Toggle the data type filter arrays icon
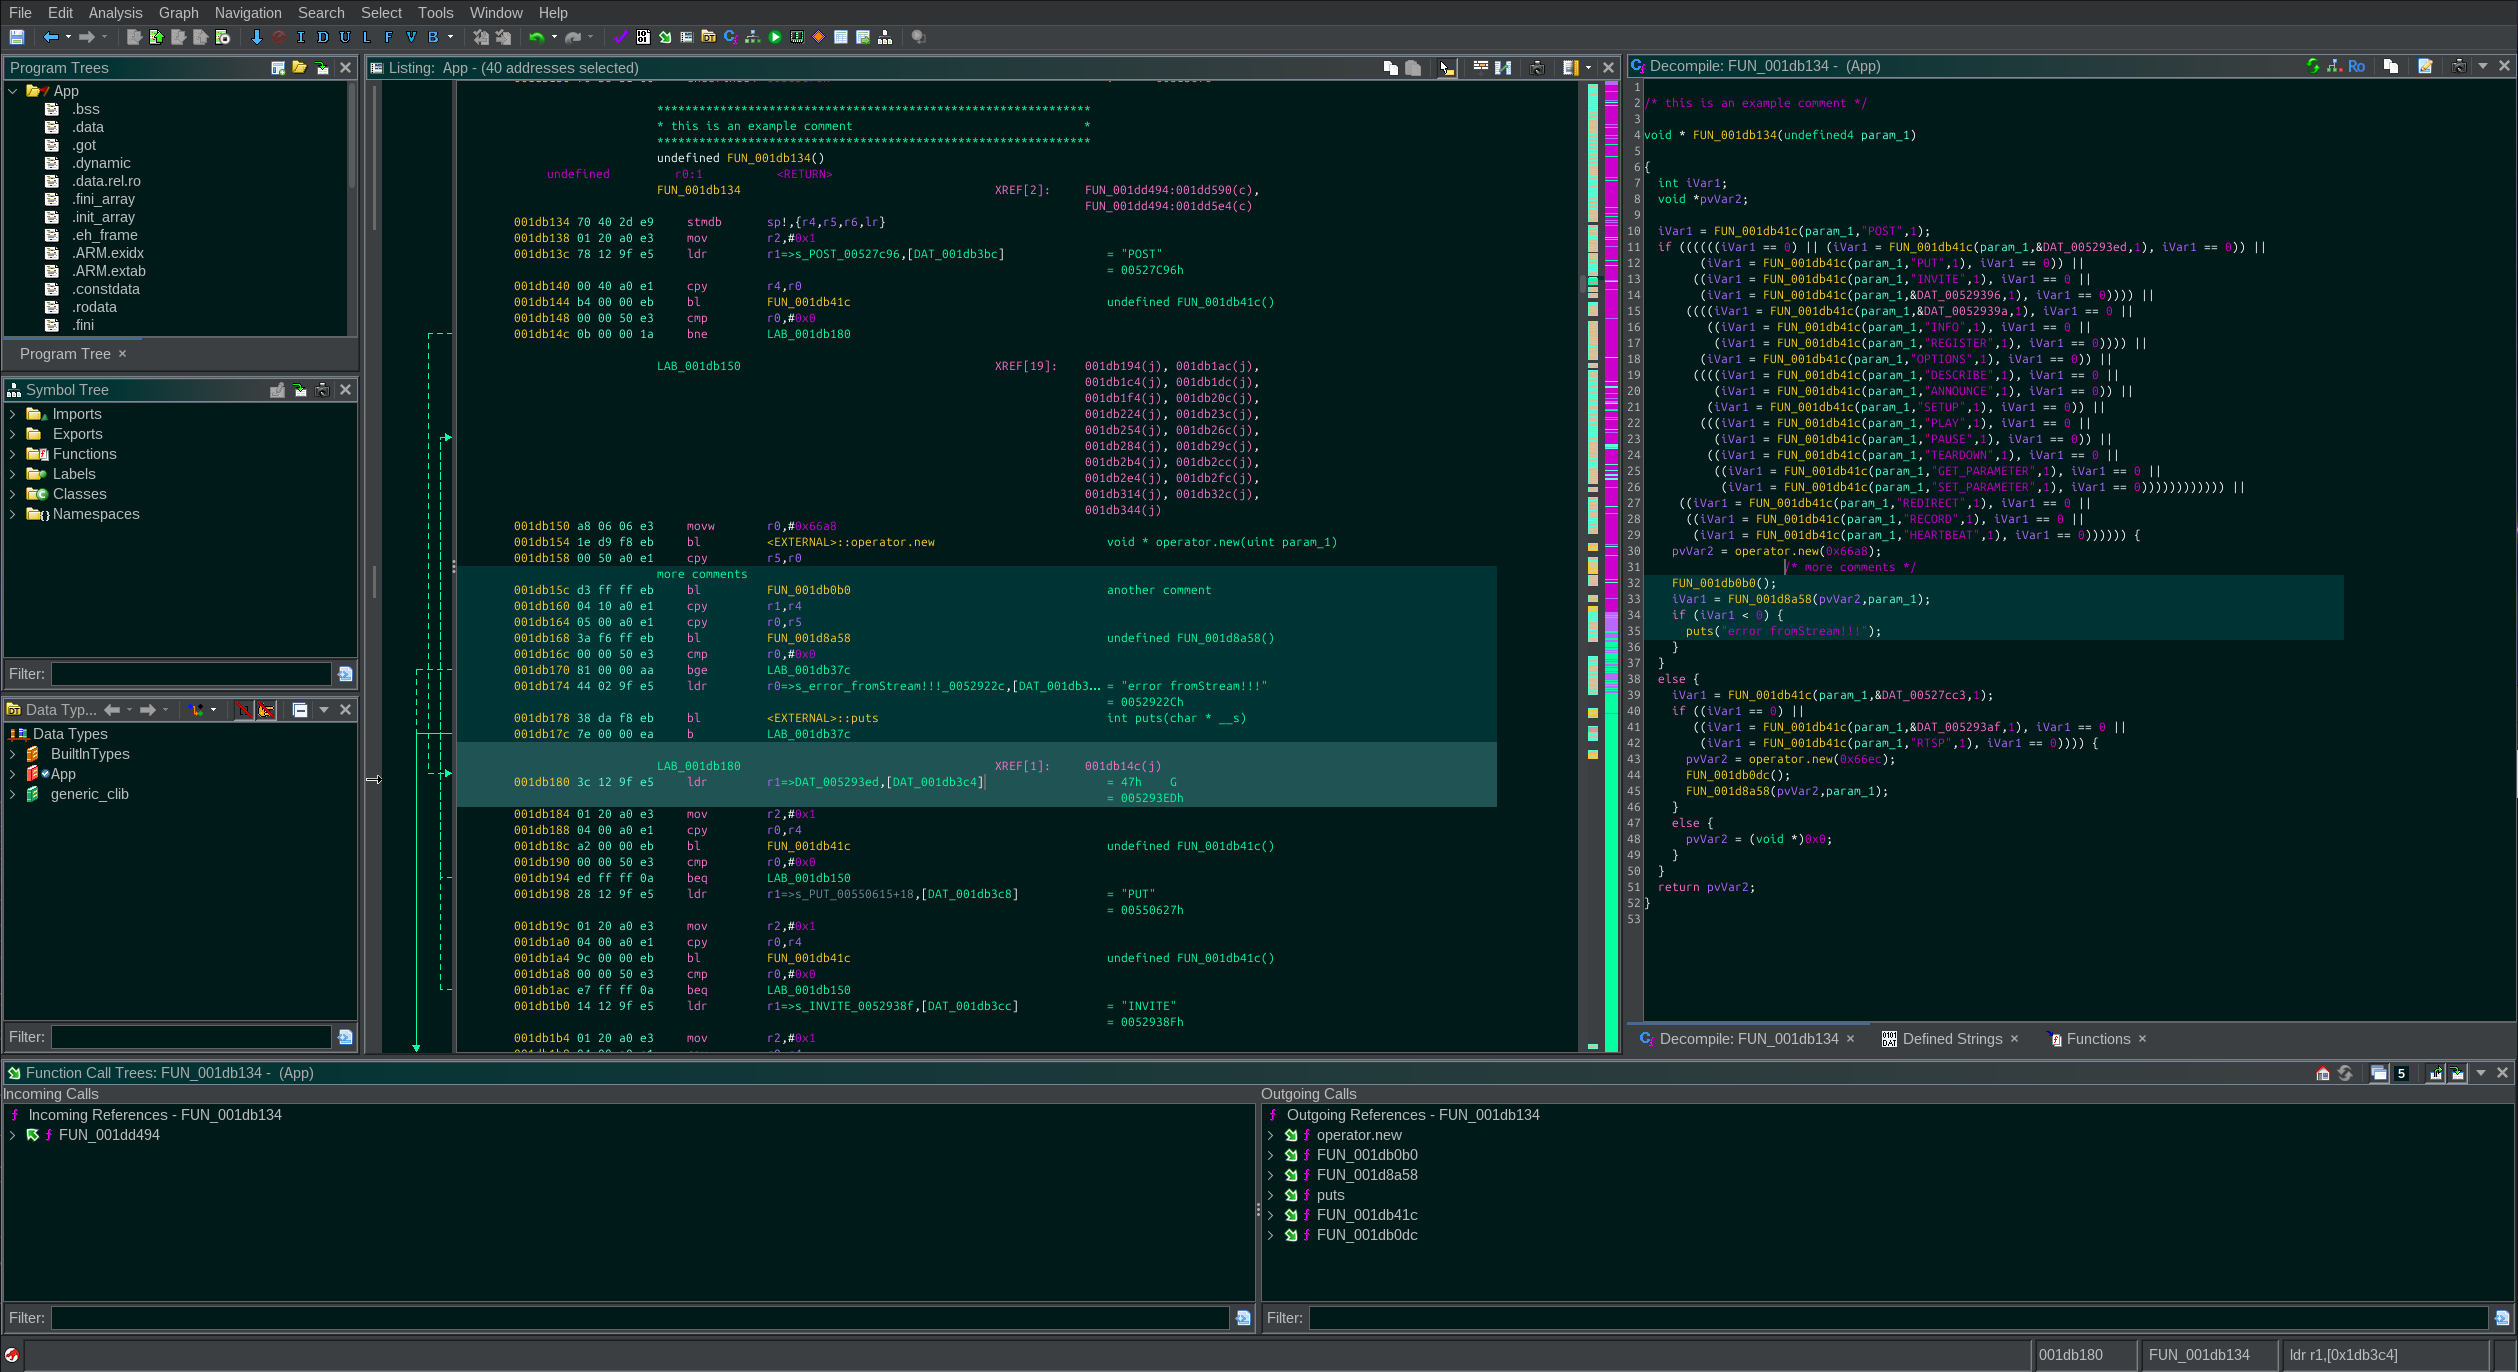The height and width of the screenshot is (1372, 2518). (x=243, y=710)
